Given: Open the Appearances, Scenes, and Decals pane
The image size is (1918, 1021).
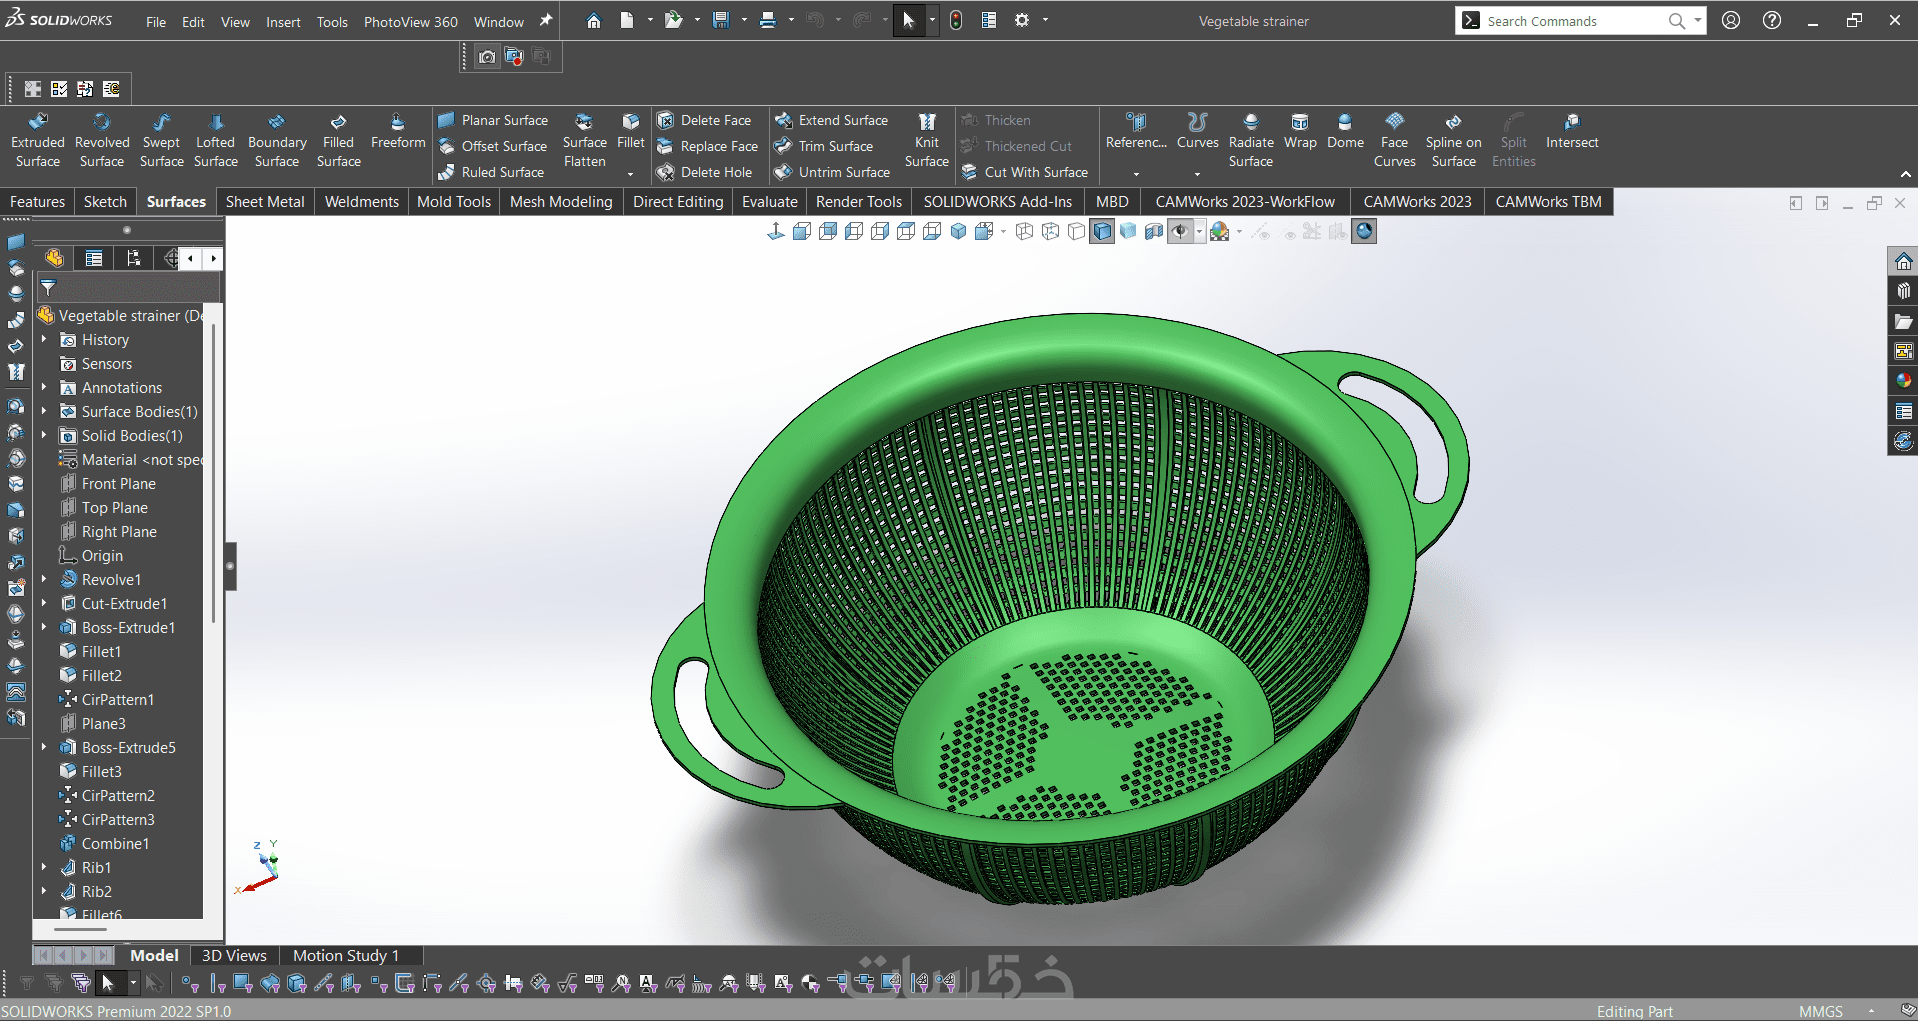Looking at the screenshot, I should pos(1903,381).
